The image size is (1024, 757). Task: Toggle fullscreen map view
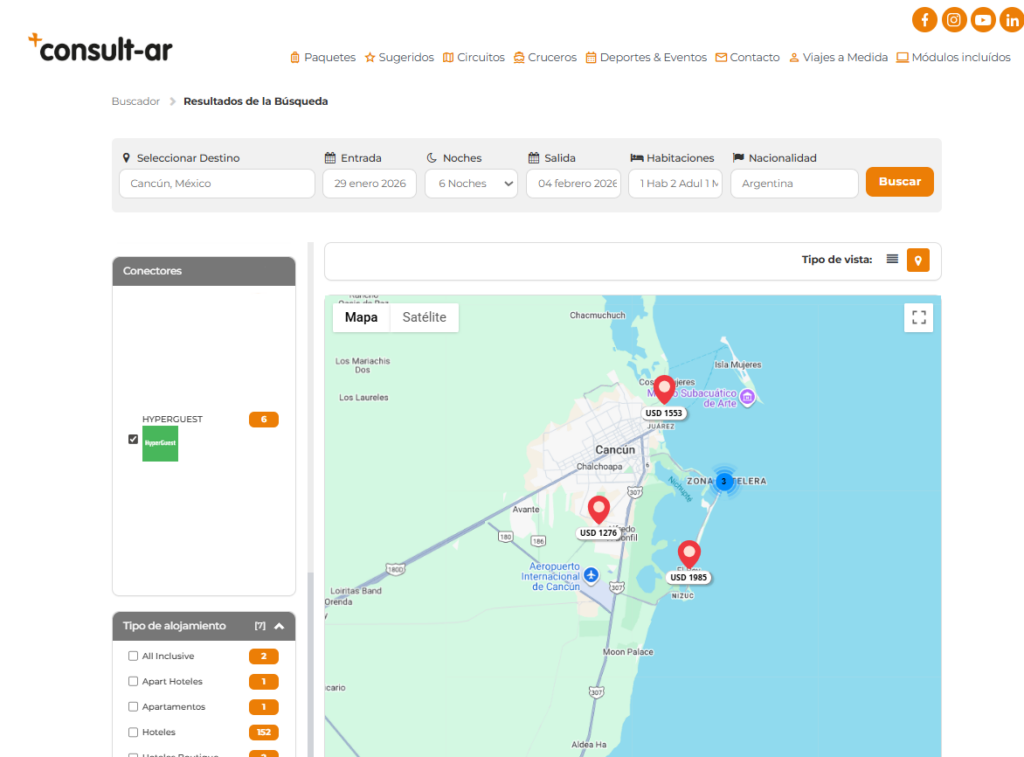click(x=918, y=318)
